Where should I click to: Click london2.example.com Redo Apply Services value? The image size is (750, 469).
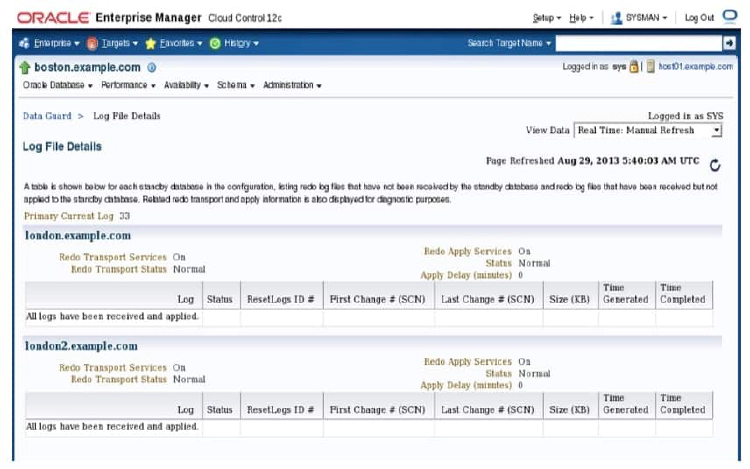point(524,362)
